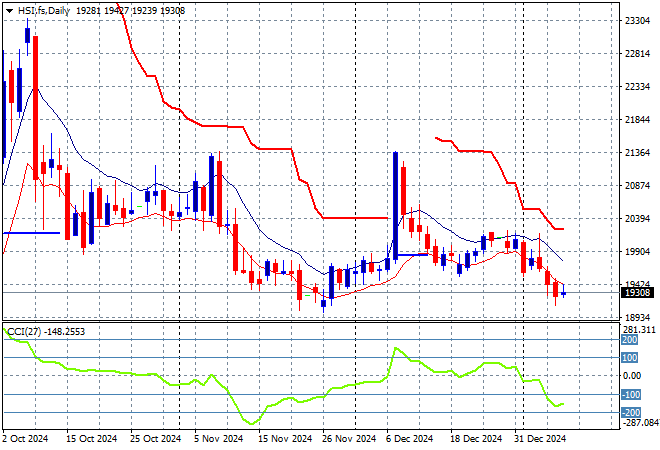This screenshot has width=660, height=450.
Task: Open the chart menu triangle beside HSI.fs
Action: point(10,10)
